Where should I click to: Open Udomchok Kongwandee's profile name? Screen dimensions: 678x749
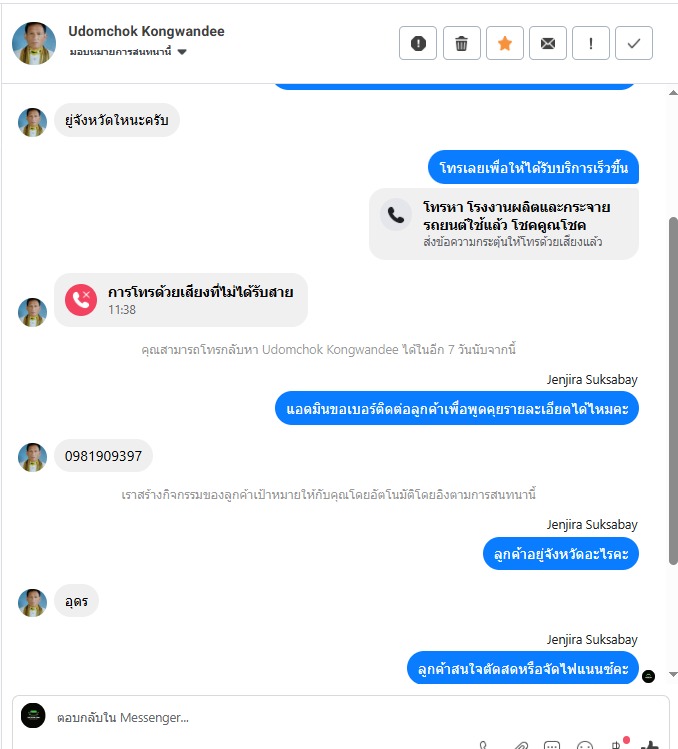[146, 32]
